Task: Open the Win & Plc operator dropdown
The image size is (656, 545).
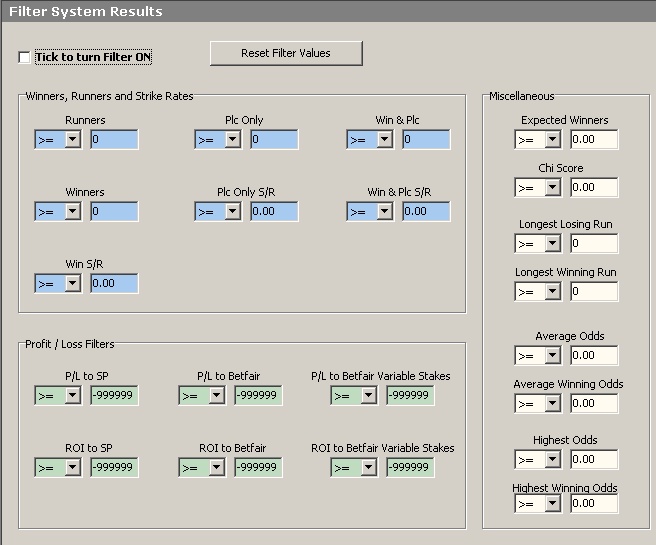Action: click(x=370, y=140)
